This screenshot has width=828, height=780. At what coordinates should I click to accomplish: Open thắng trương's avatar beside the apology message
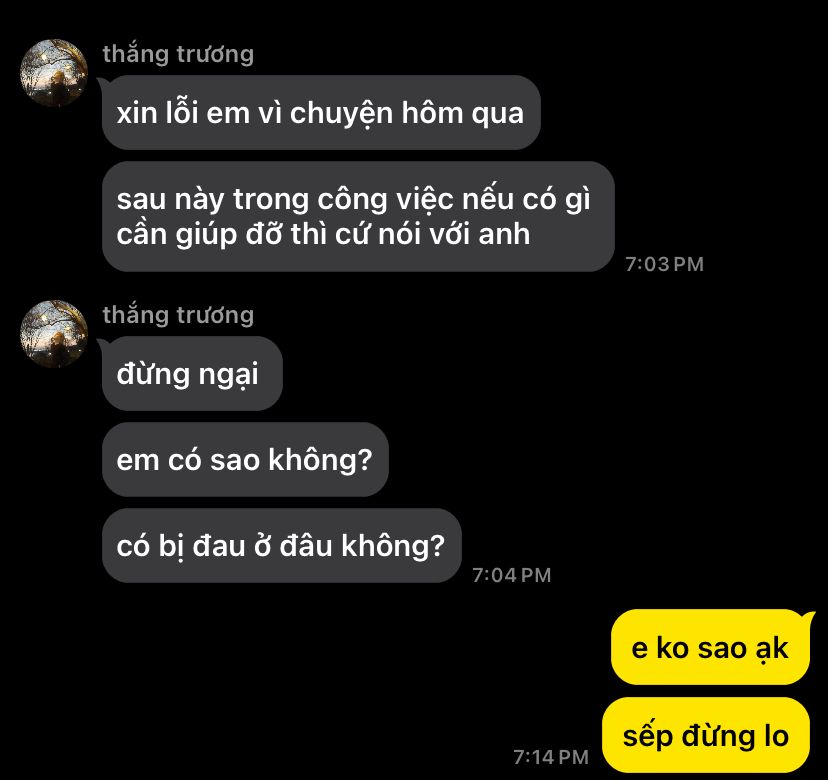coord(54,72)
